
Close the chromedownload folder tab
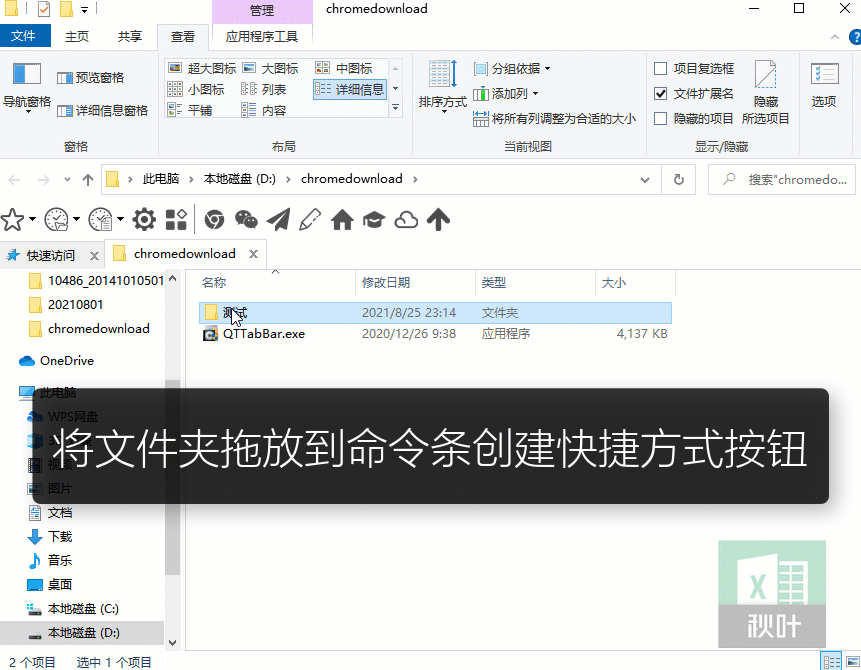tap(253, 254)
